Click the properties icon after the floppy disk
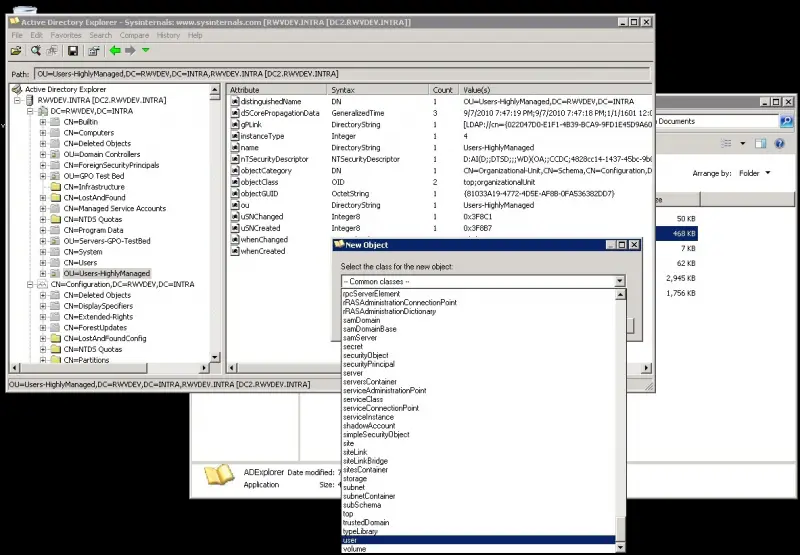800x555 pixels. (93, 51)
